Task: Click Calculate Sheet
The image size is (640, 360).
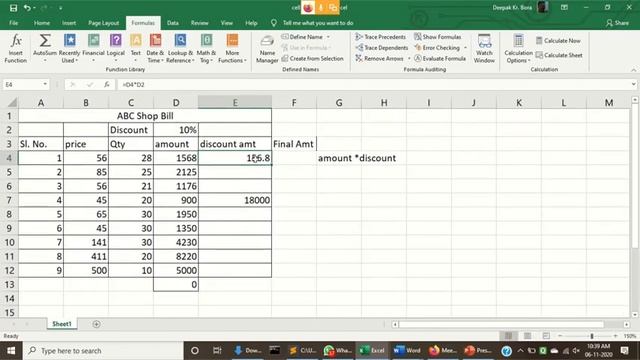Action: (x=559, y=55)
